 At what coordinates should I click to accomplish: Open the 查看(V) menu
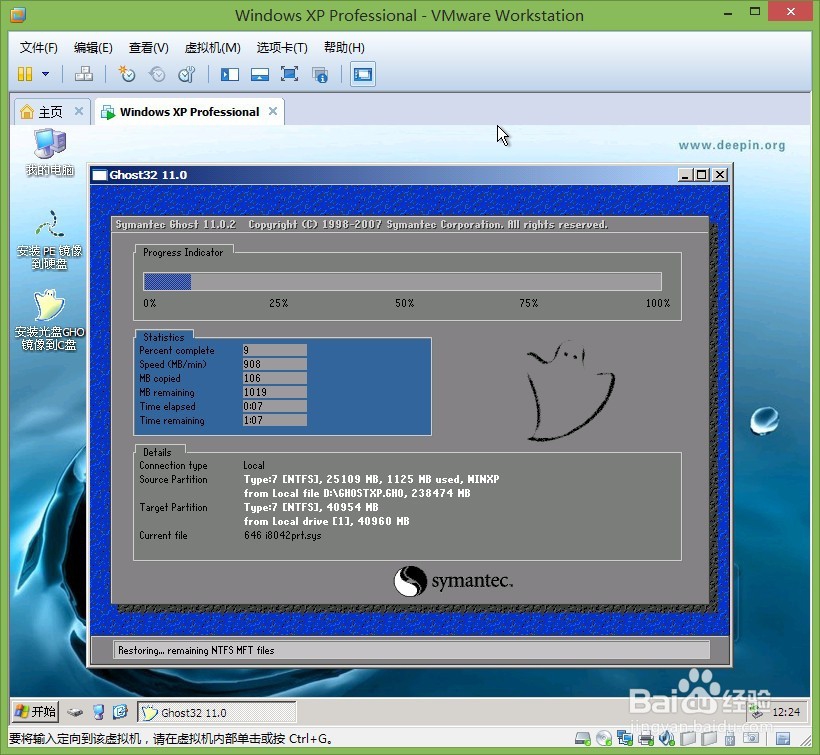(x=149, y=48)
